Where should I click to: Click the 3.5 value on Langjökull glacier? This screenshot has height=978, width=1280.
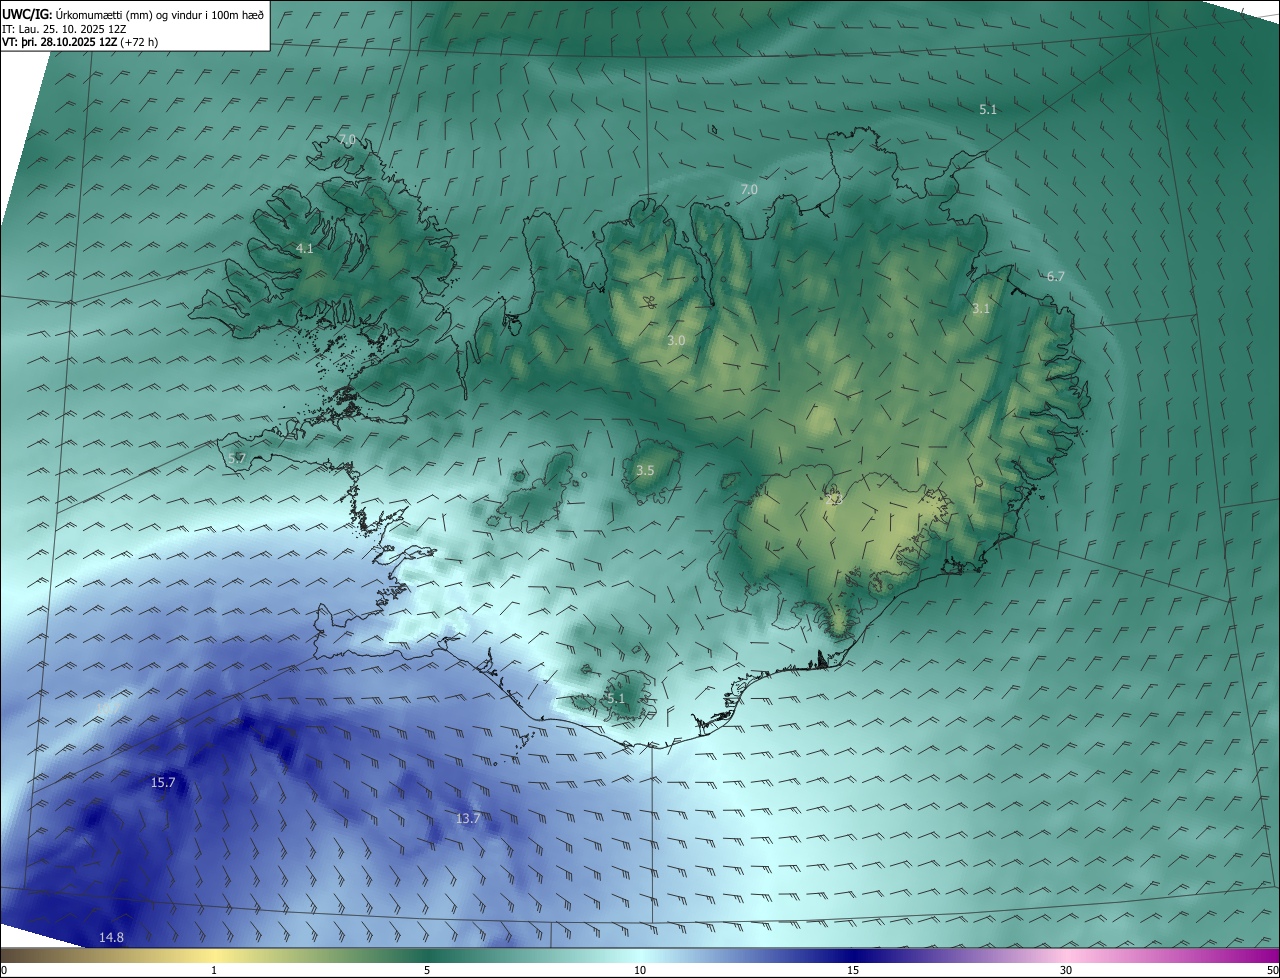coord(645,471)
